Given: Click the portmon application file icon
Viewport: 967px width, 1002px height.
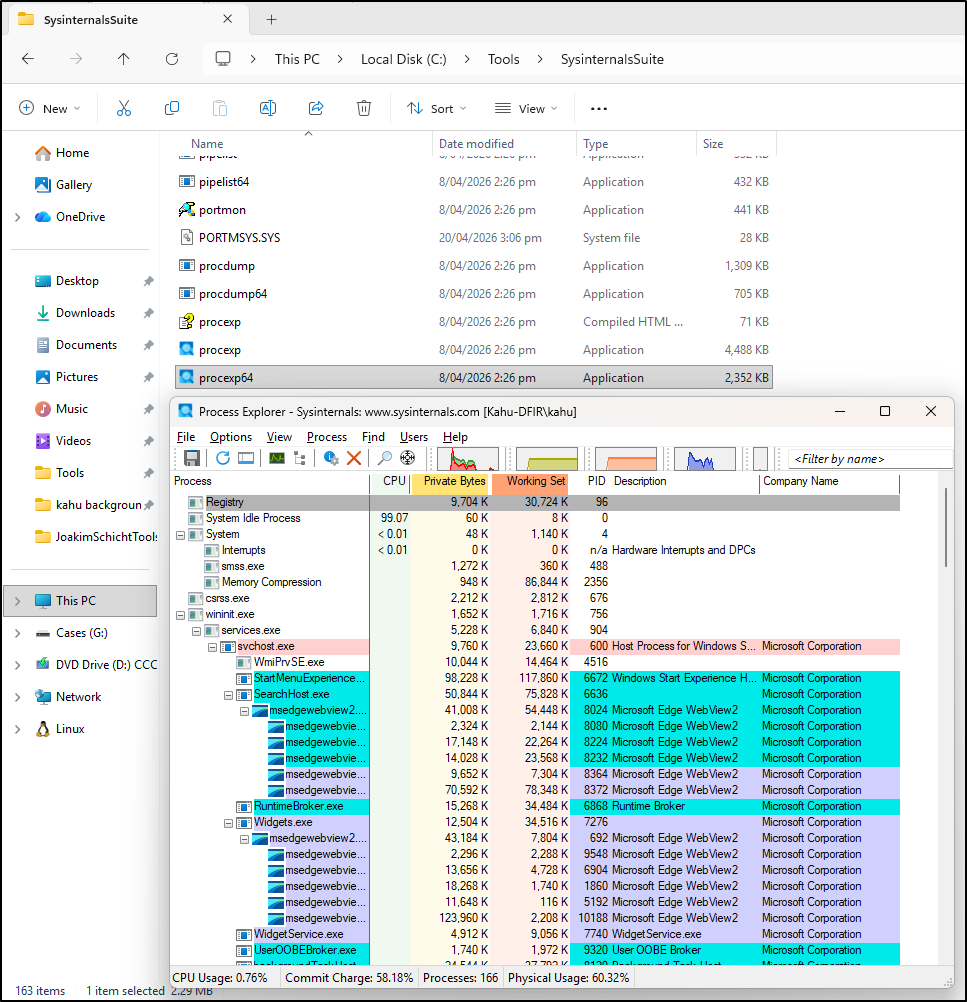Looking at the screenshot, I should 187,210.
